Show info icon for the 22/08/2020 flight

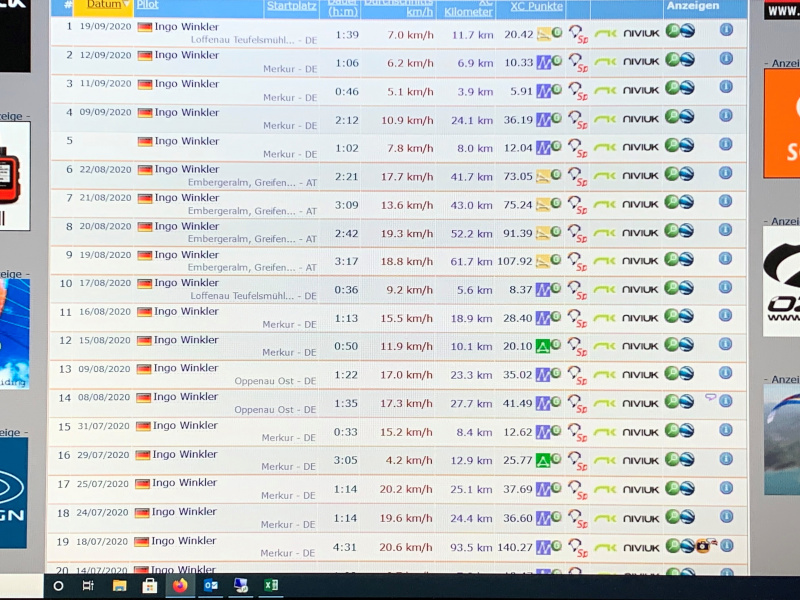726,173
